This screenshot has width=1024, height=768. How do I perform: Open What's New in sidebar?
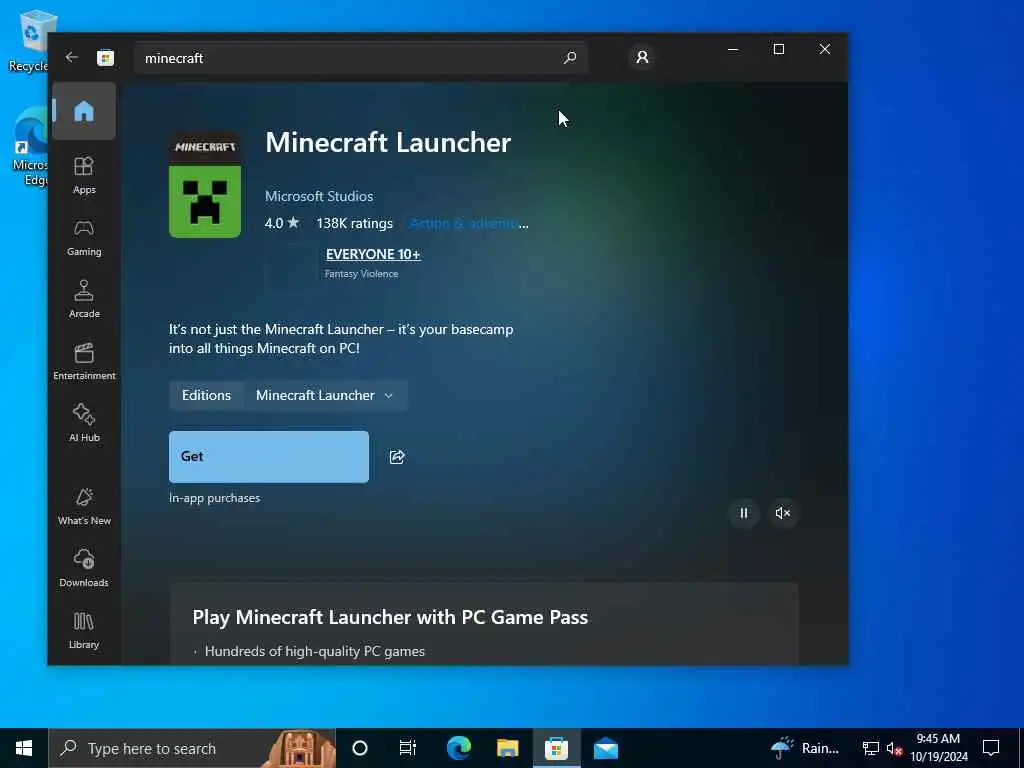click(84, 506)
